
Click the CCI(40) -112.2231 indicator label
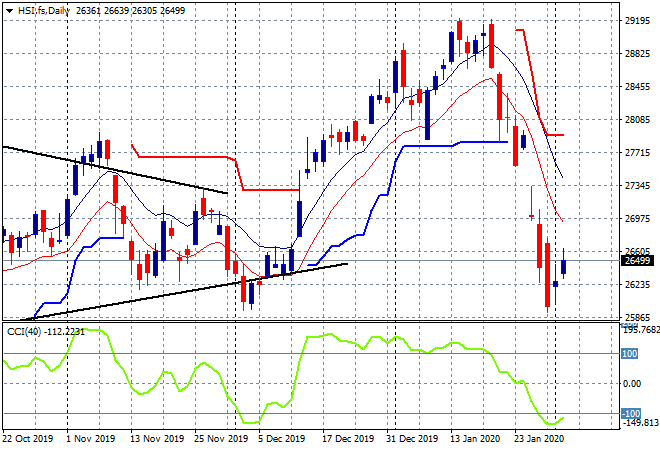pyautogui.click(x=45, y=332)
